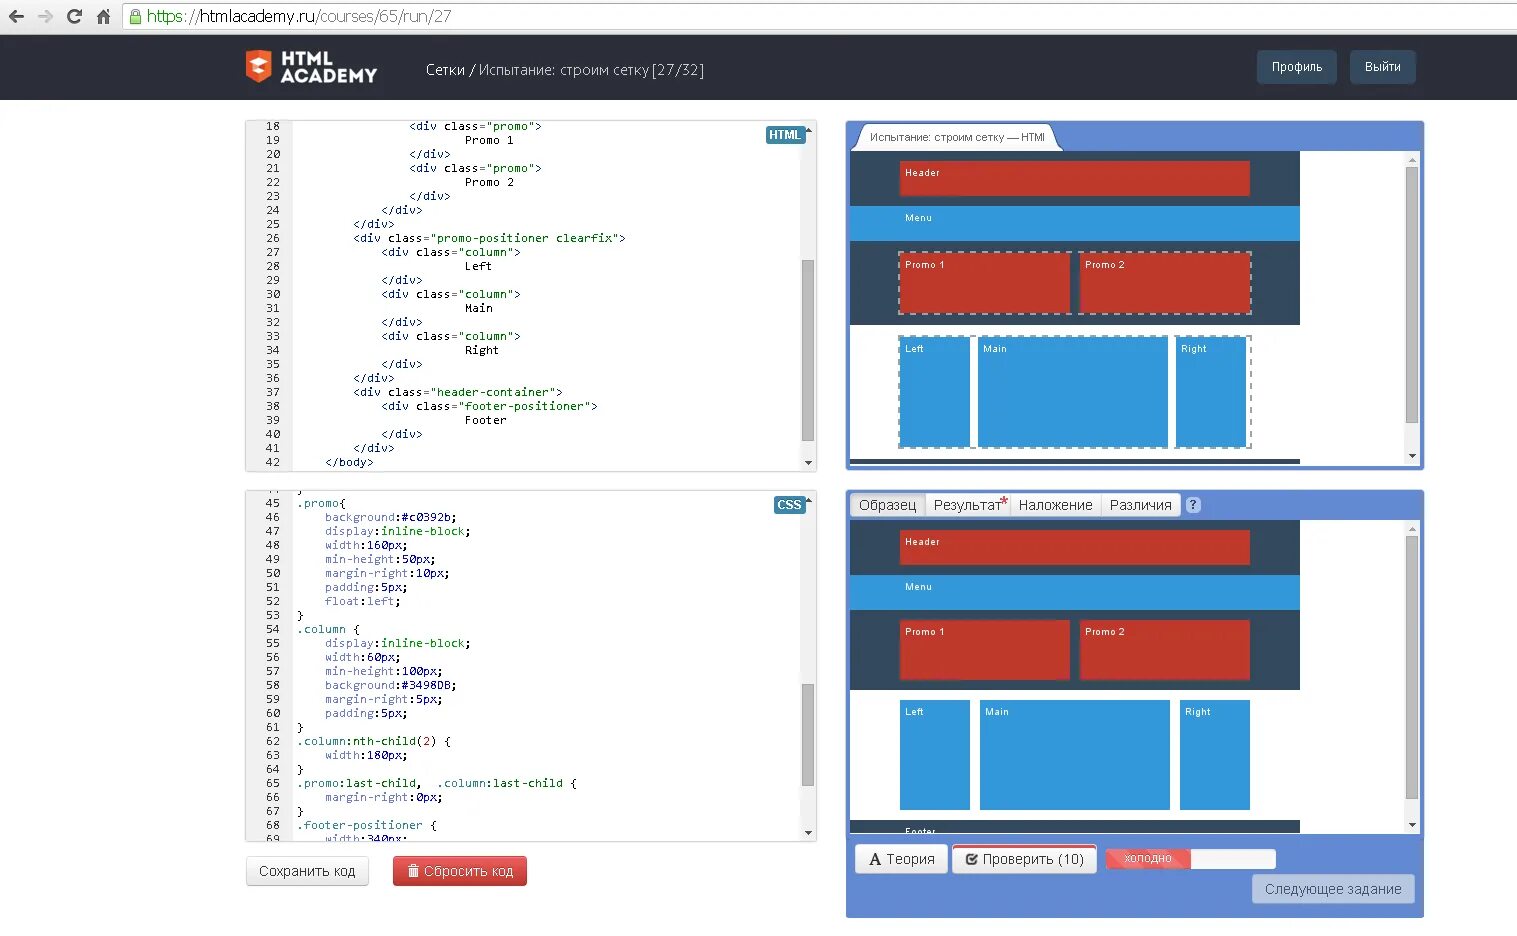Open the Профиль page

coord(1297,67)
